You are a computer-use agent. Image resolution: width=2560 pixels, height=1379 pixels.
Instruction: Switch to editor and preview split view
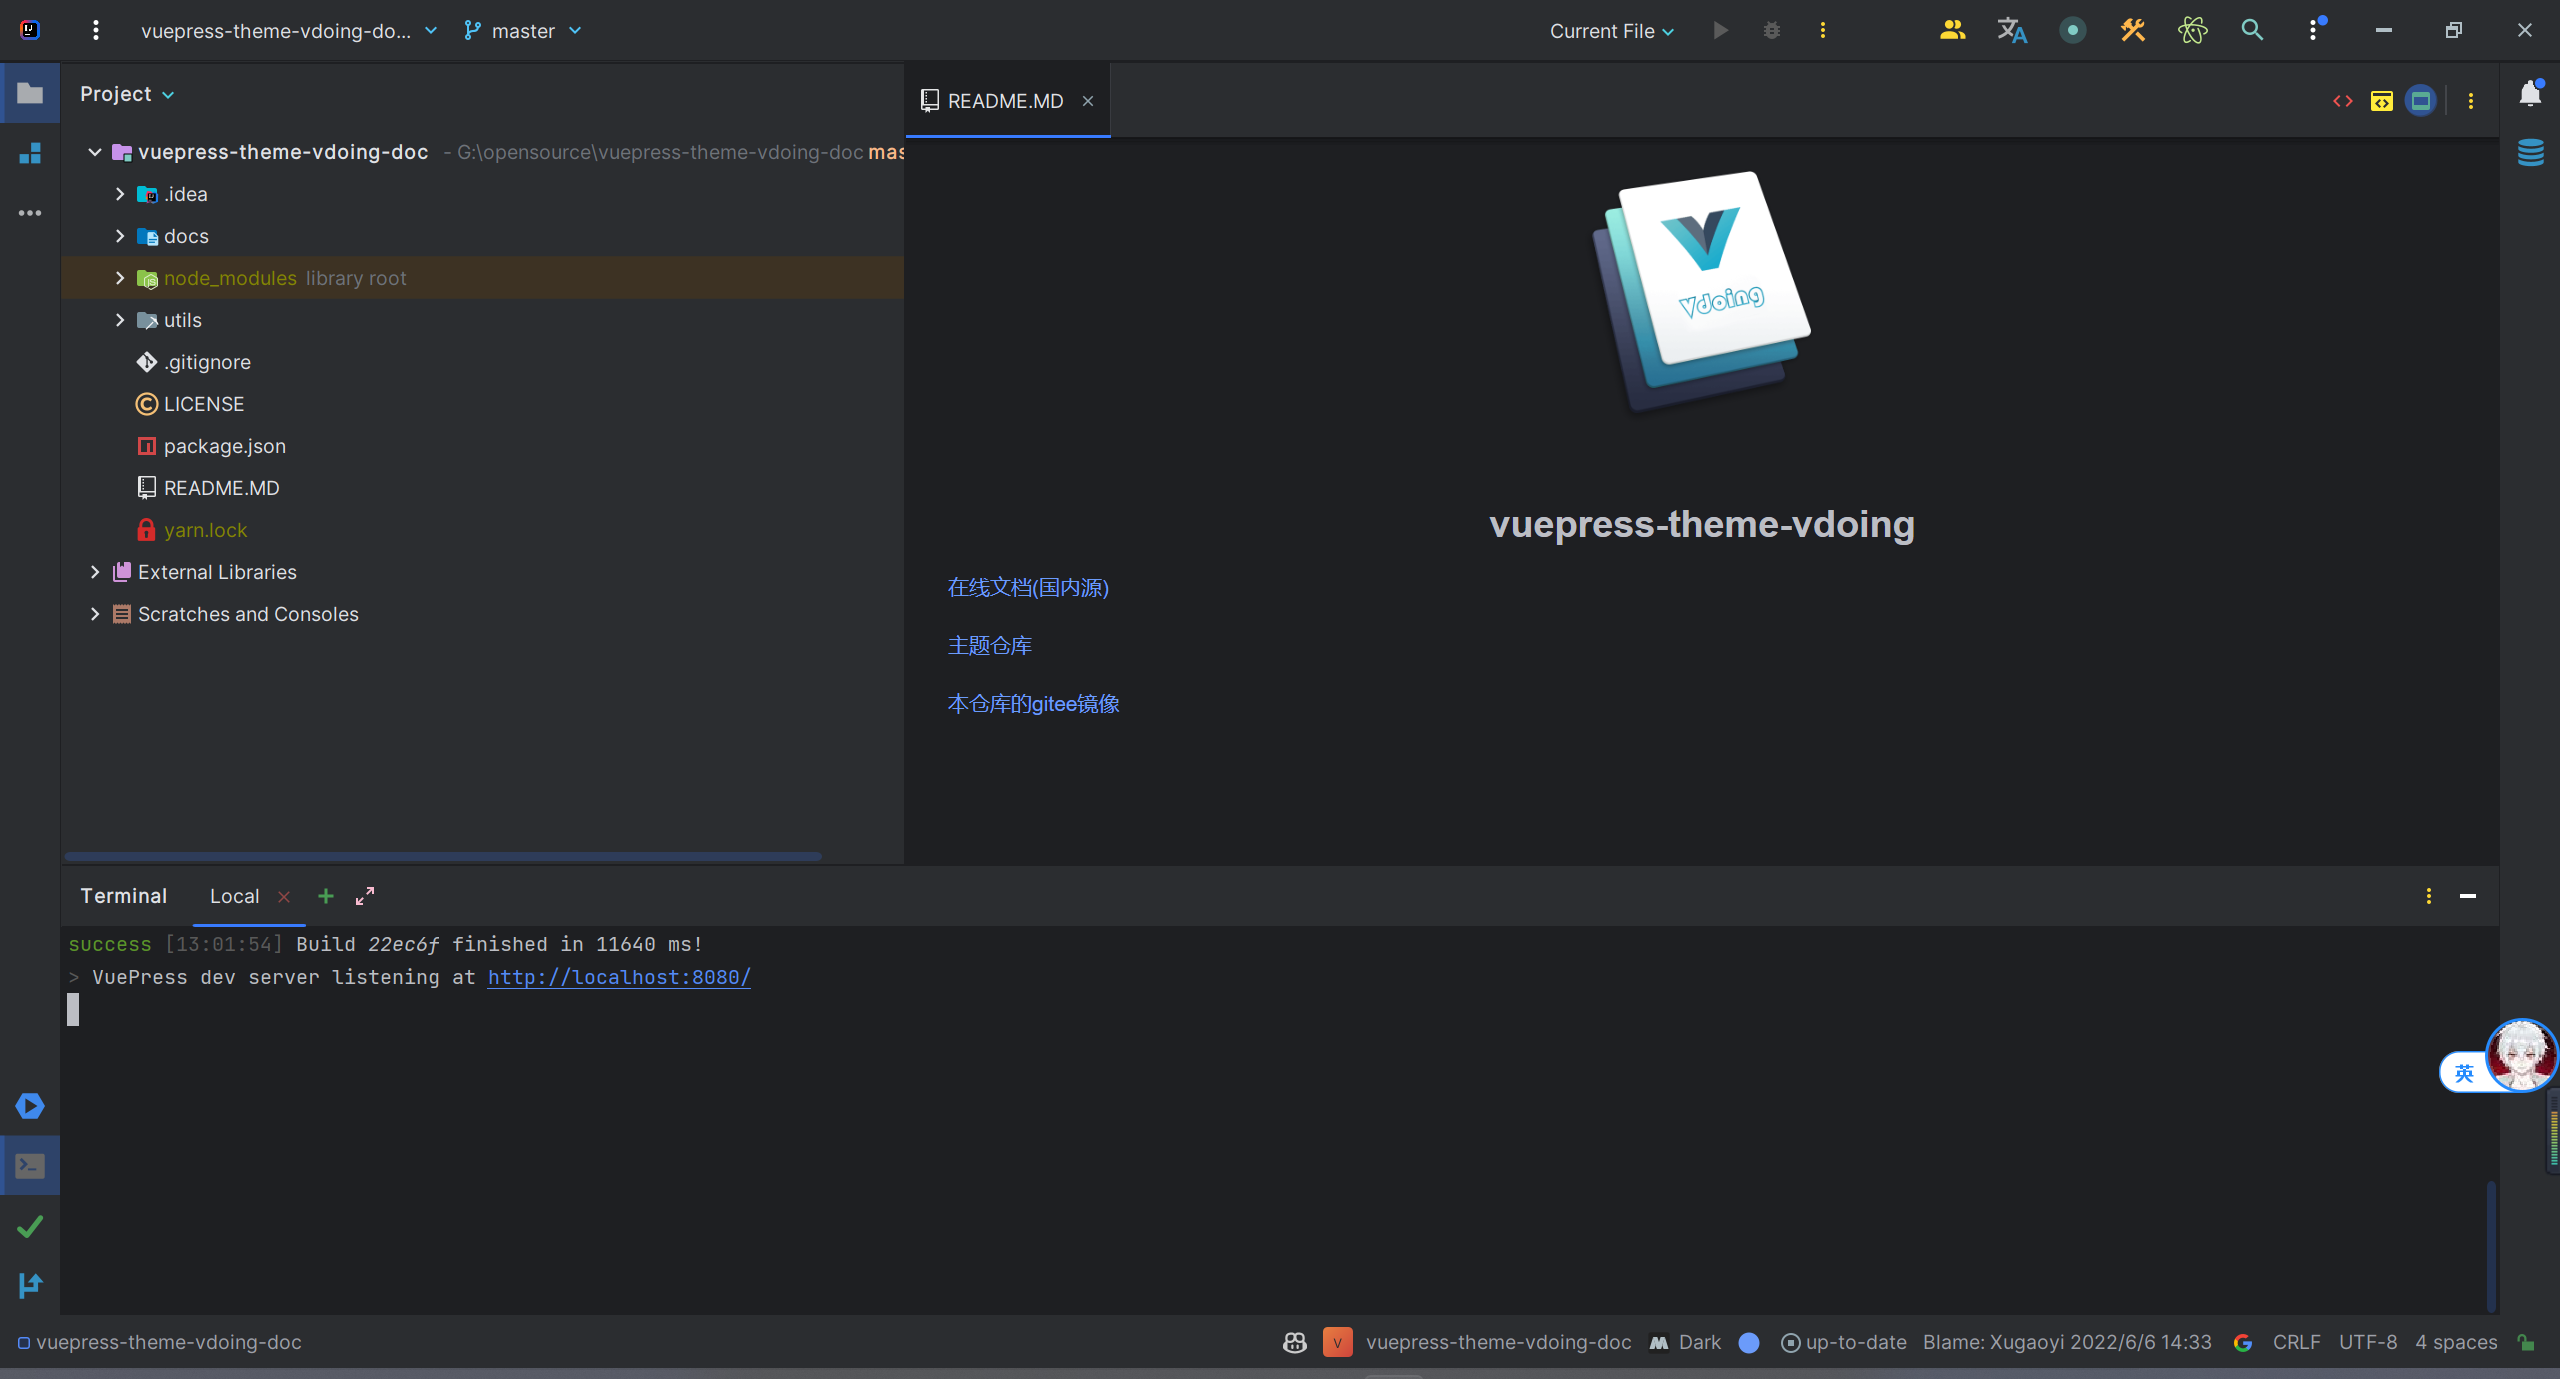click(2382, 101)
